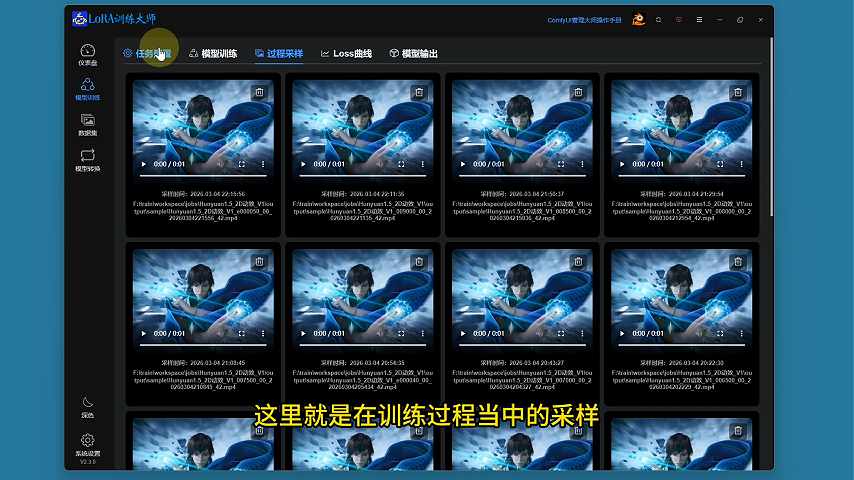Open more options on the 21:50:37 video
Viewport: 854px width, 480px height.
click(582, 164)
